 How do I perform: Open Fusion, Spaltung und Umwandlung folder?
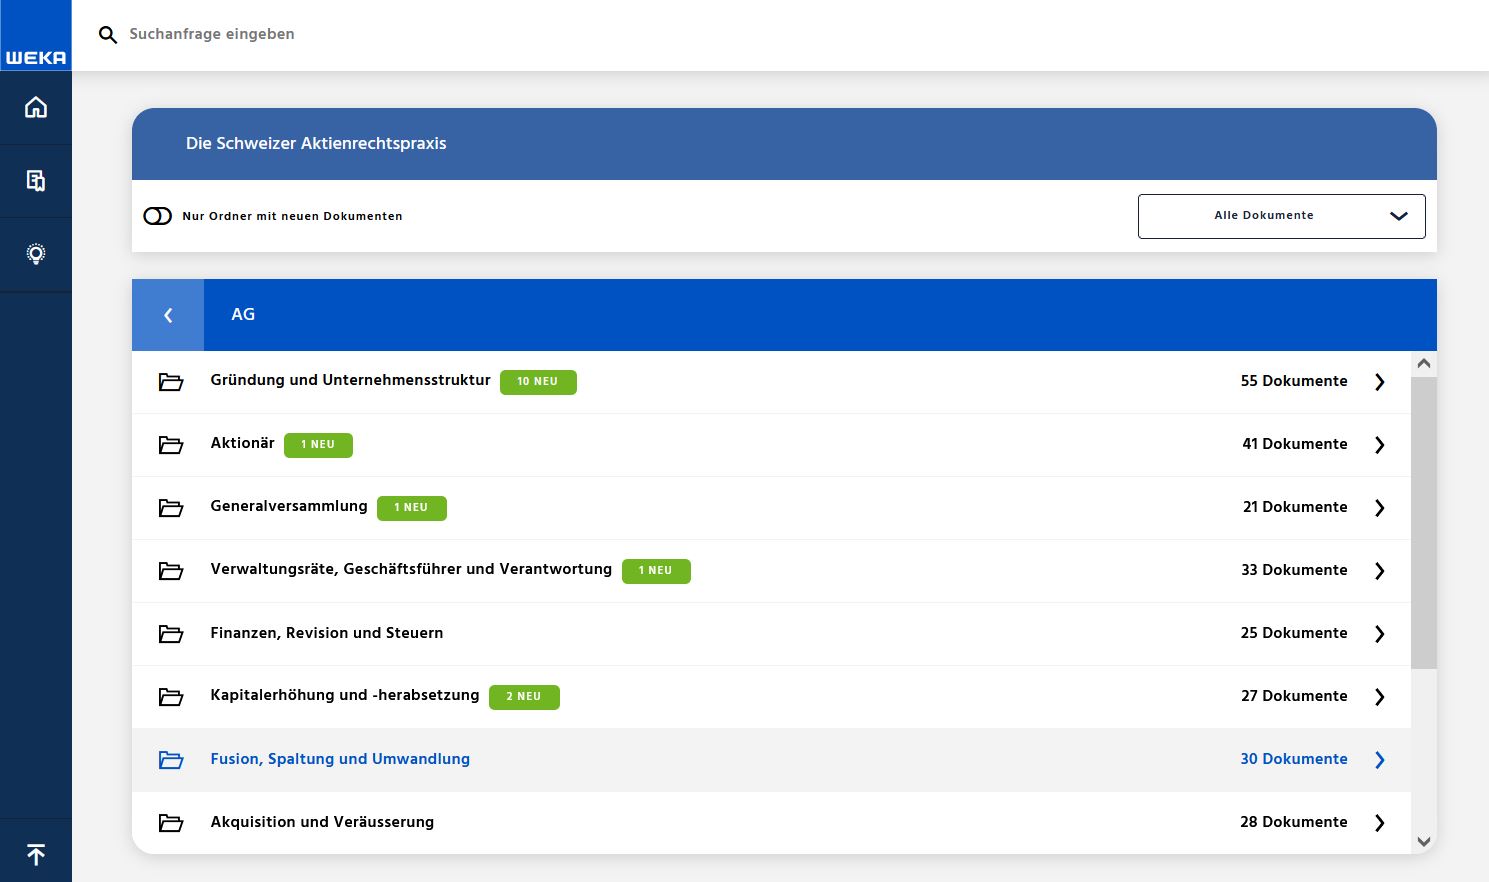(340, 759)
